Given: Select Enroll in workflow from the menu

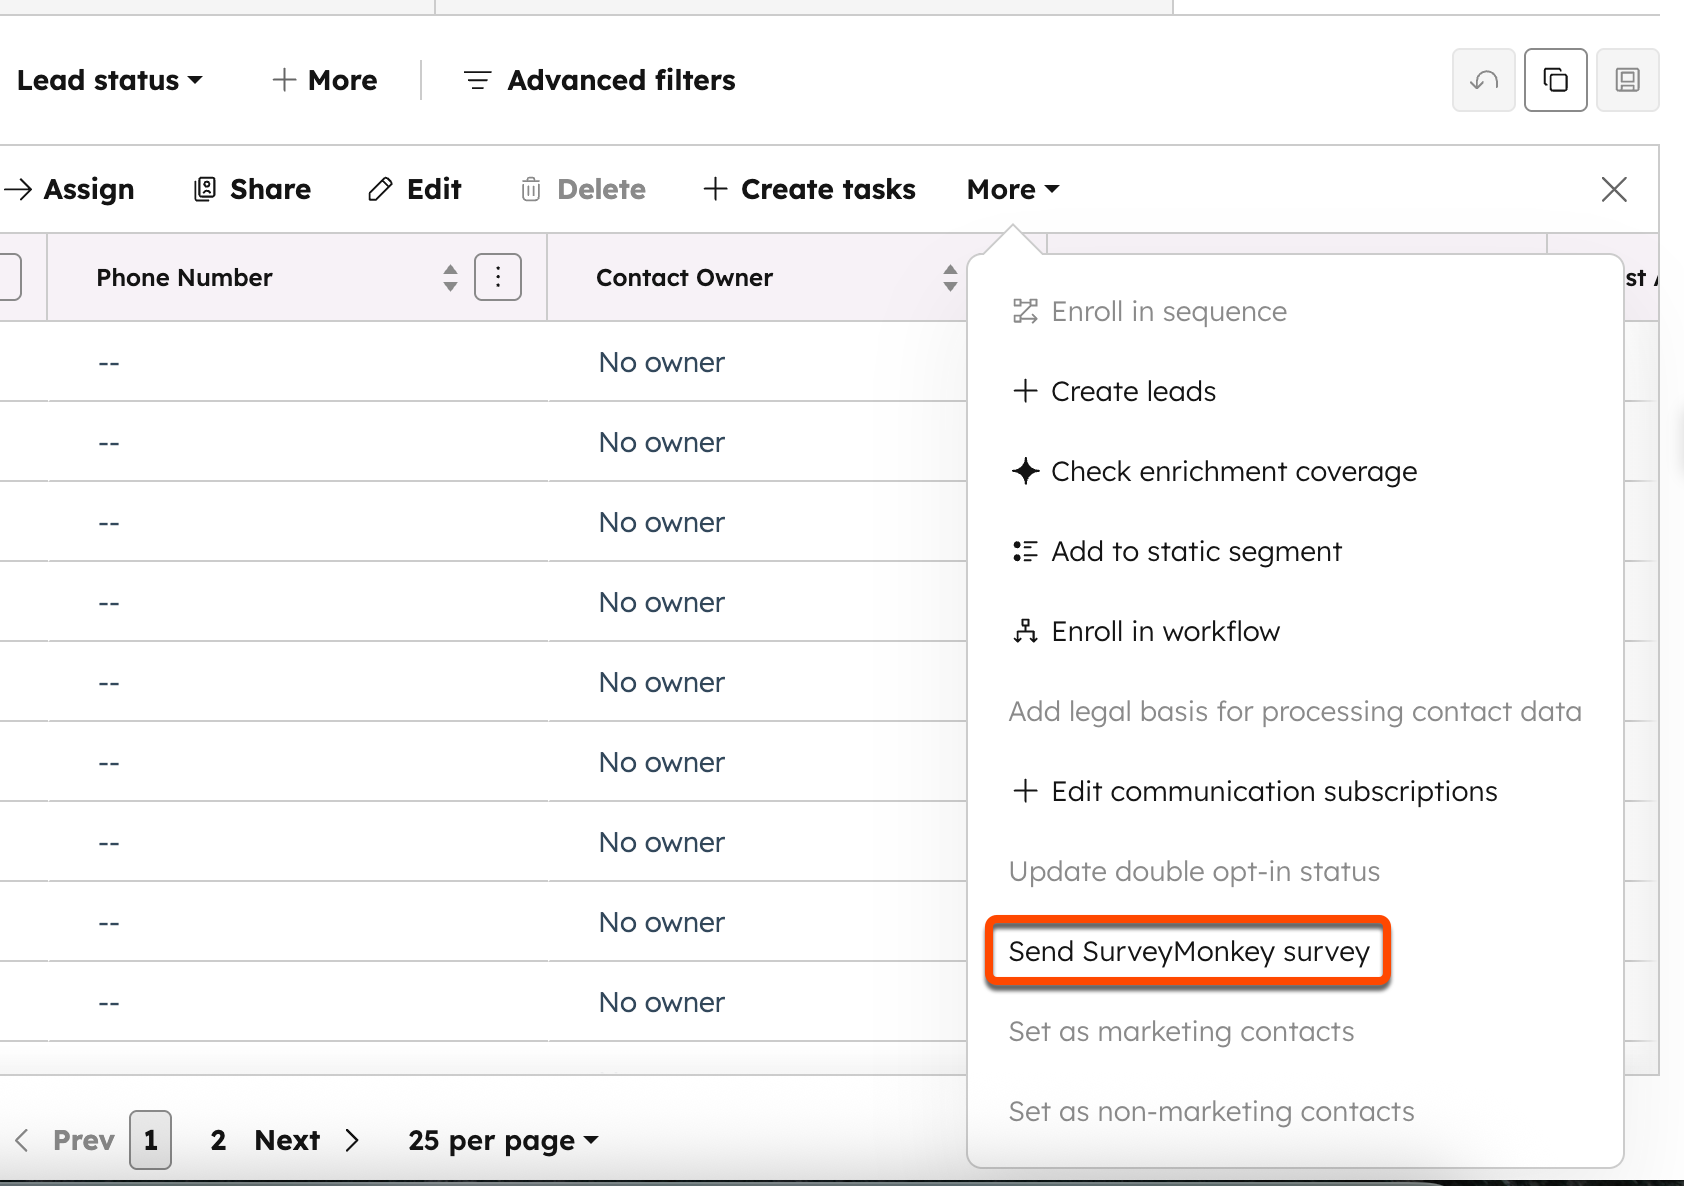Looking at the screenshot, I should 1164,631.
